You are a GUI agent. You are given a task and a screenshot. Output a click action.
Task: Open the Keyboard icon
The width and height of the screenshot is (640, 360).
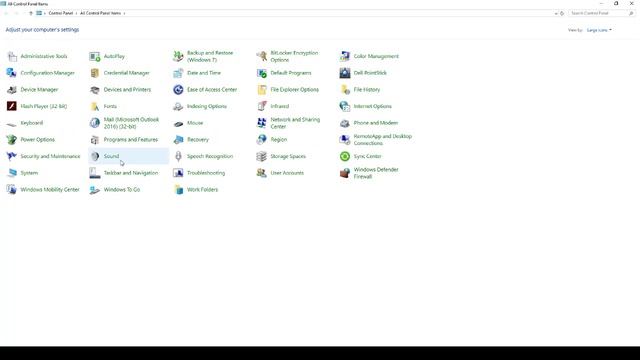point(12,123)
